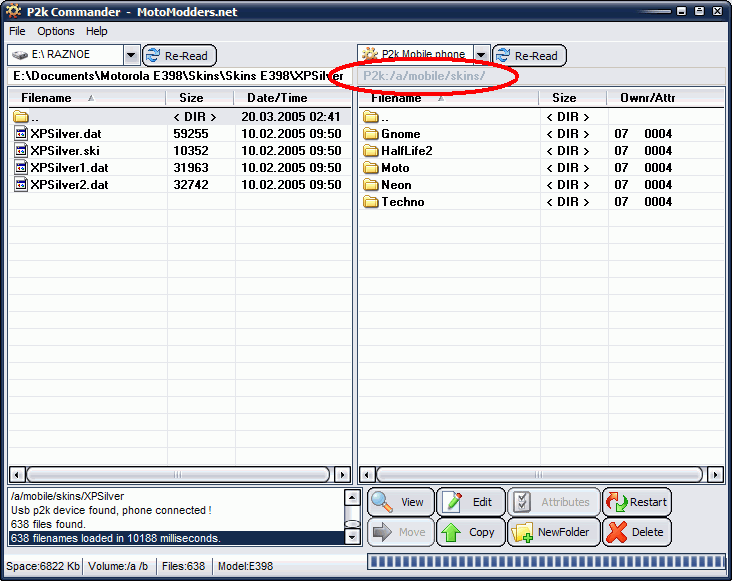Sort left panel by Date/Time column

[292, 98]
